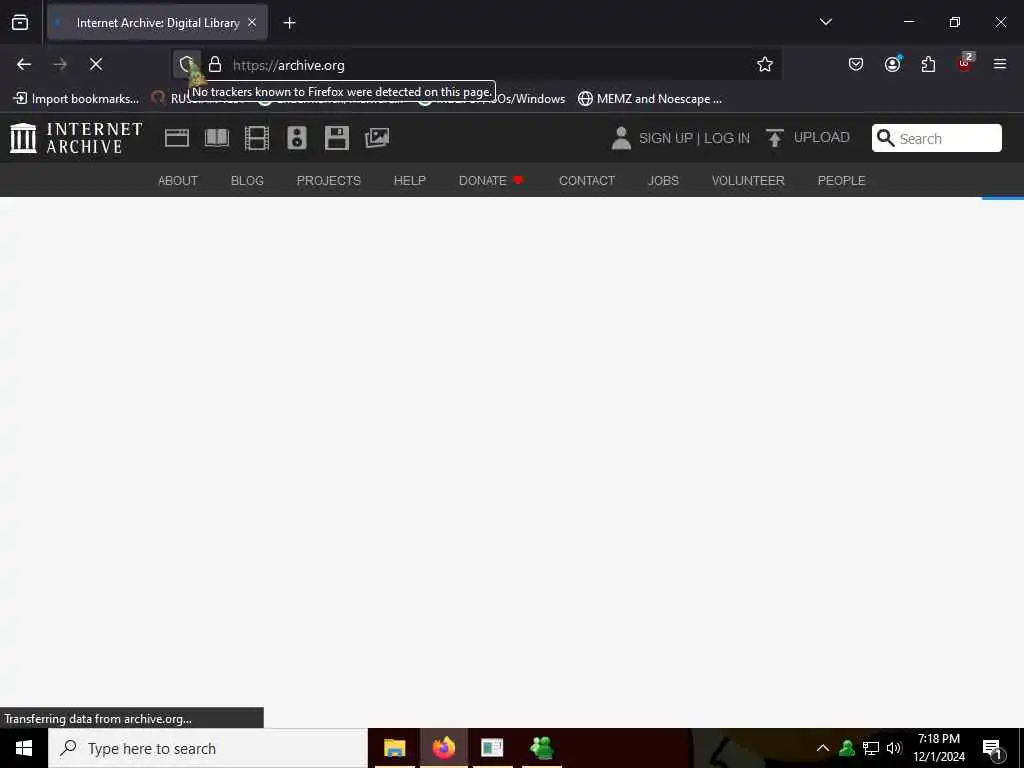Open the notification center icon
This screenshot has width=1024, height=768.
point(992,749)
